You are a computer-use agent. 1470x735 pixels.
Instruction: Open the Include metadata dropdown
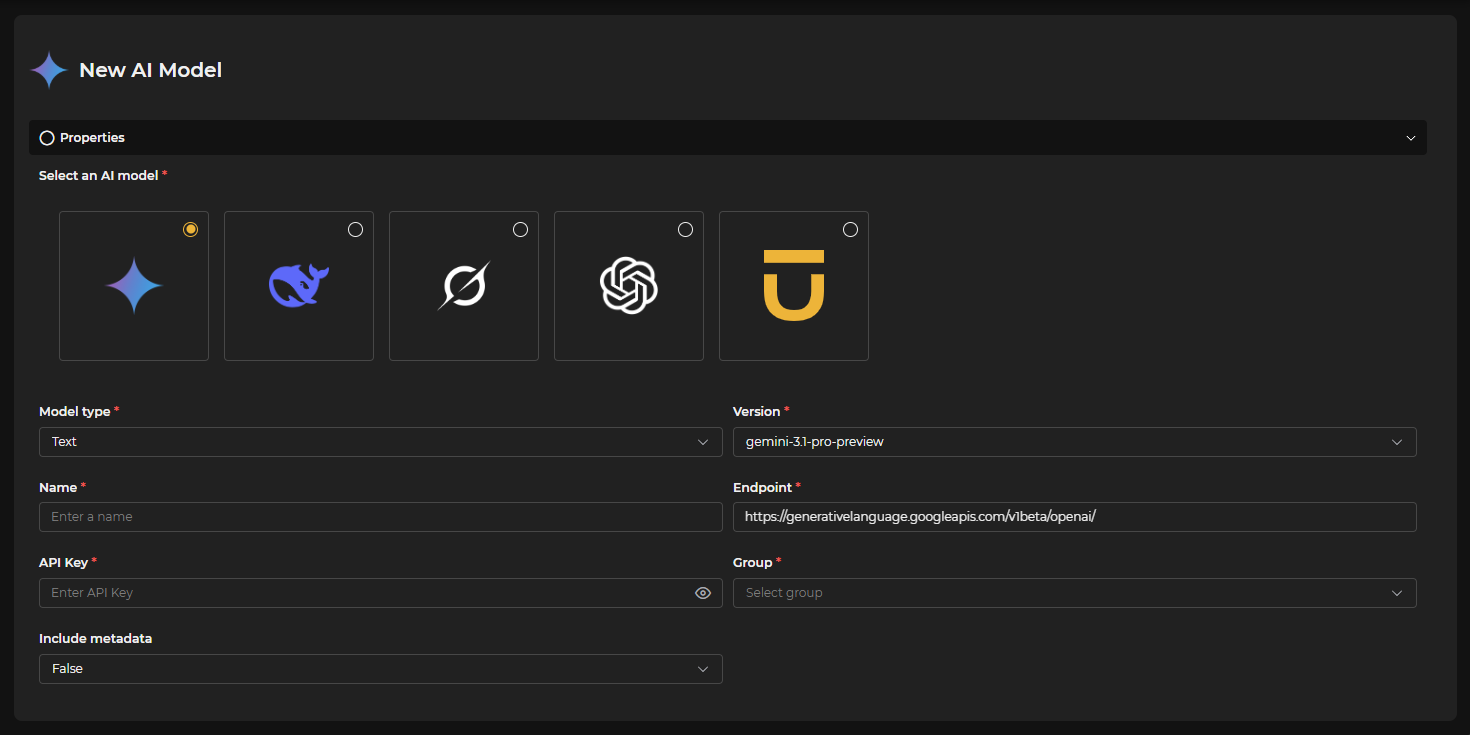point(381,669)
